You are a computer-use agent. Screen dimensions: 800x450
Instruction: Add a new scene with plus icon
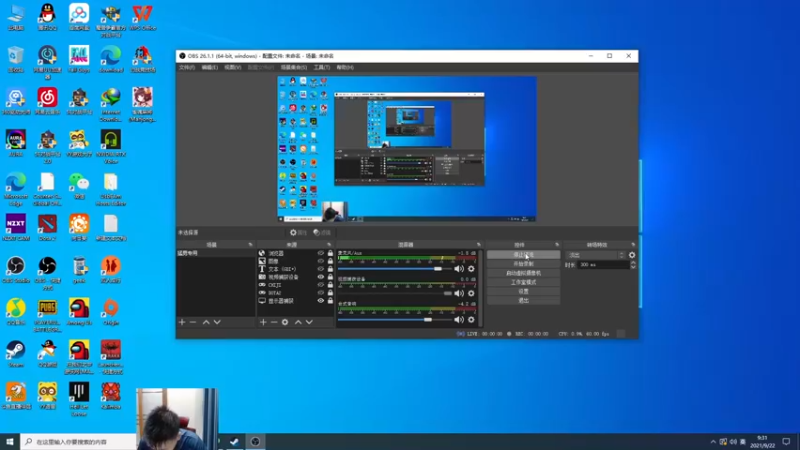coord(182,322)
